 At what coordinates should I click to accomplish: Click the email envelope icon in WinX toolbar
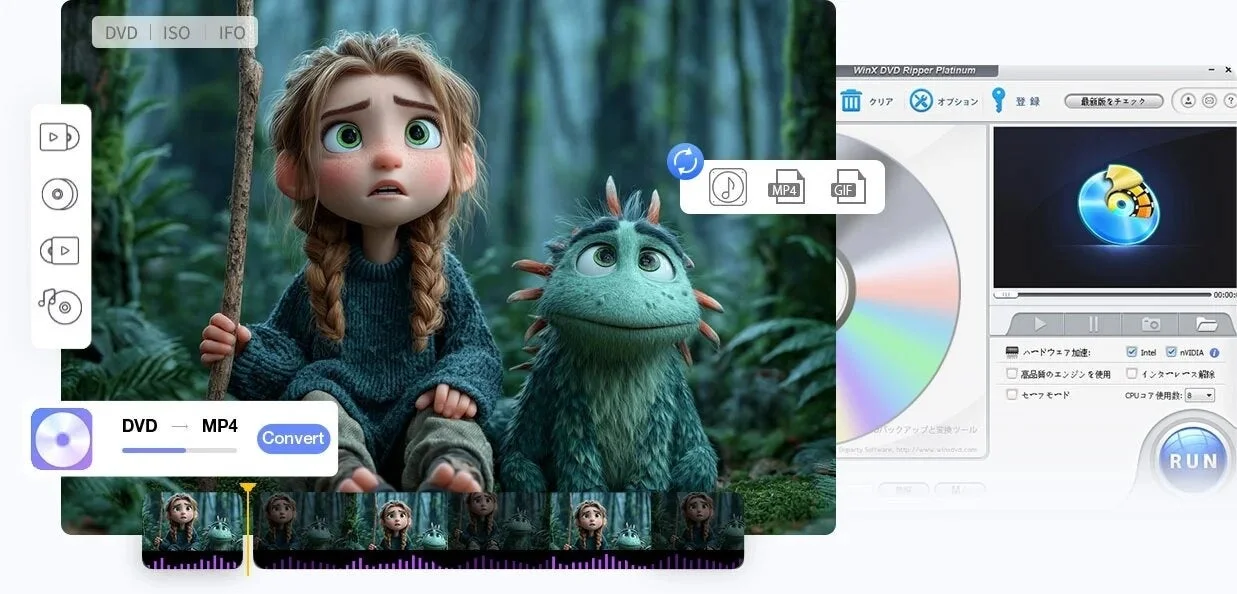[x=1209, y=101]
